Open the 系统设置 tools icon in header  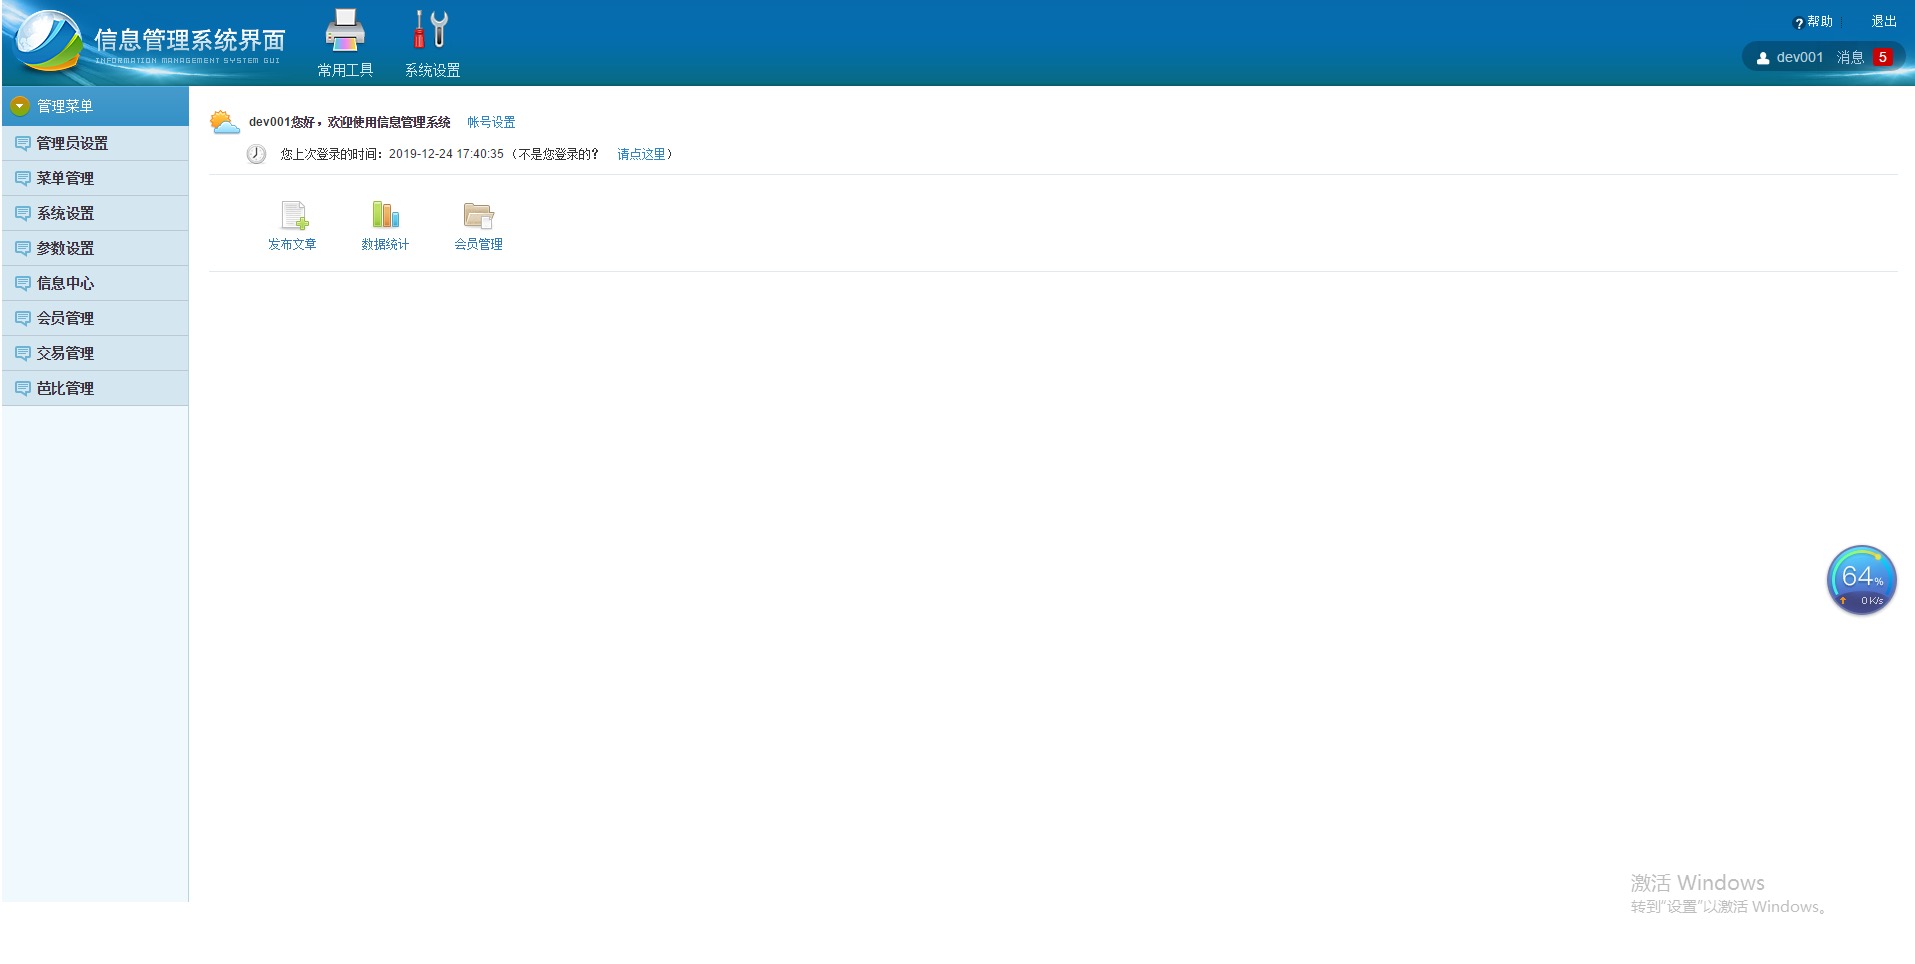(432, 30)
